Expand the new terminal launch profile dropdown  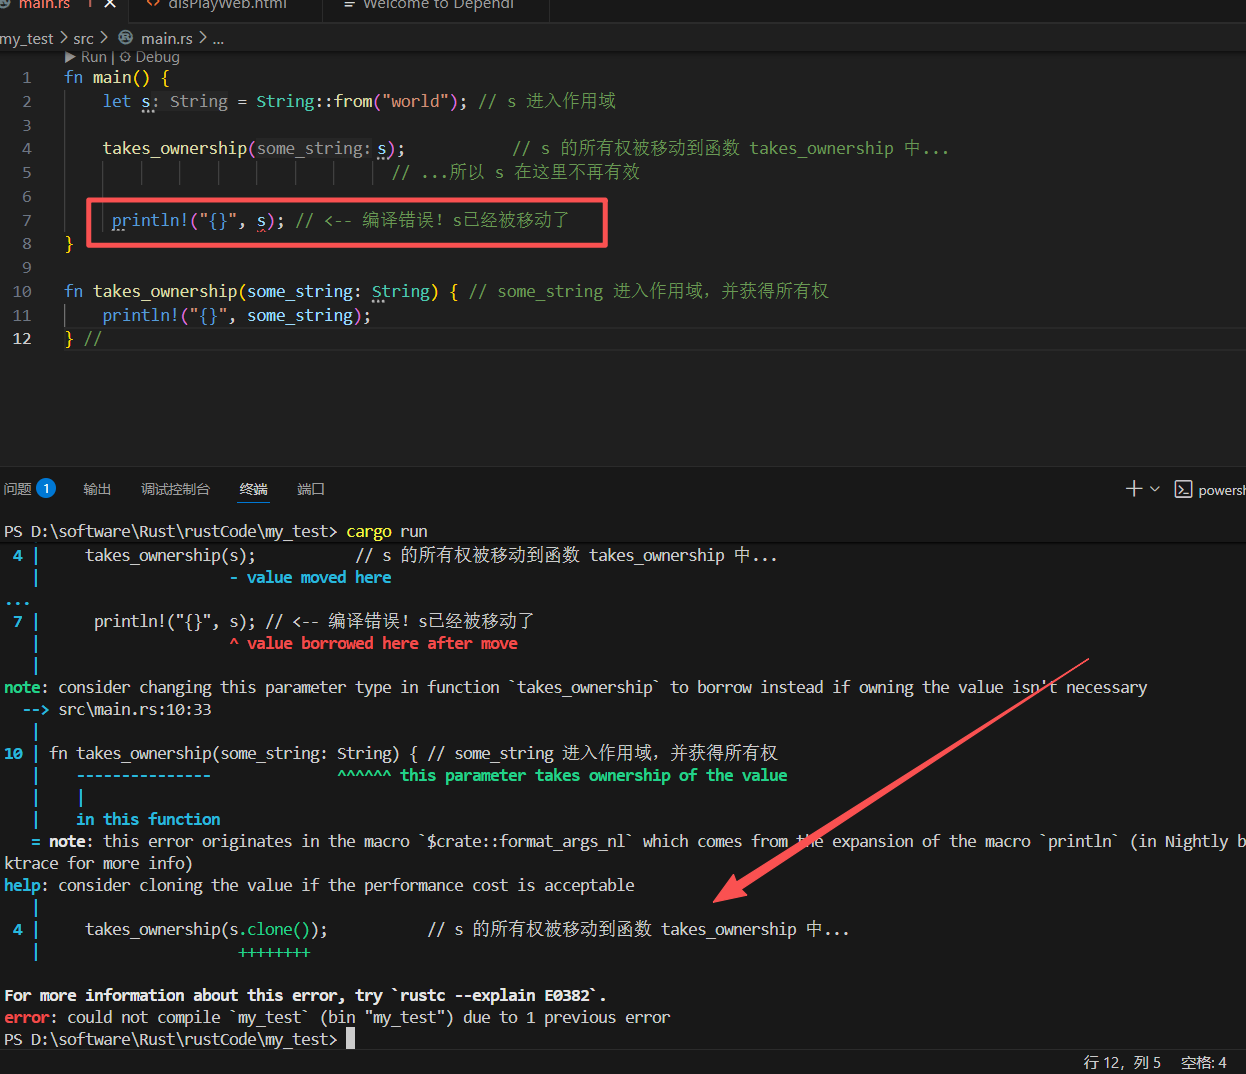[x=1154, y=489]
